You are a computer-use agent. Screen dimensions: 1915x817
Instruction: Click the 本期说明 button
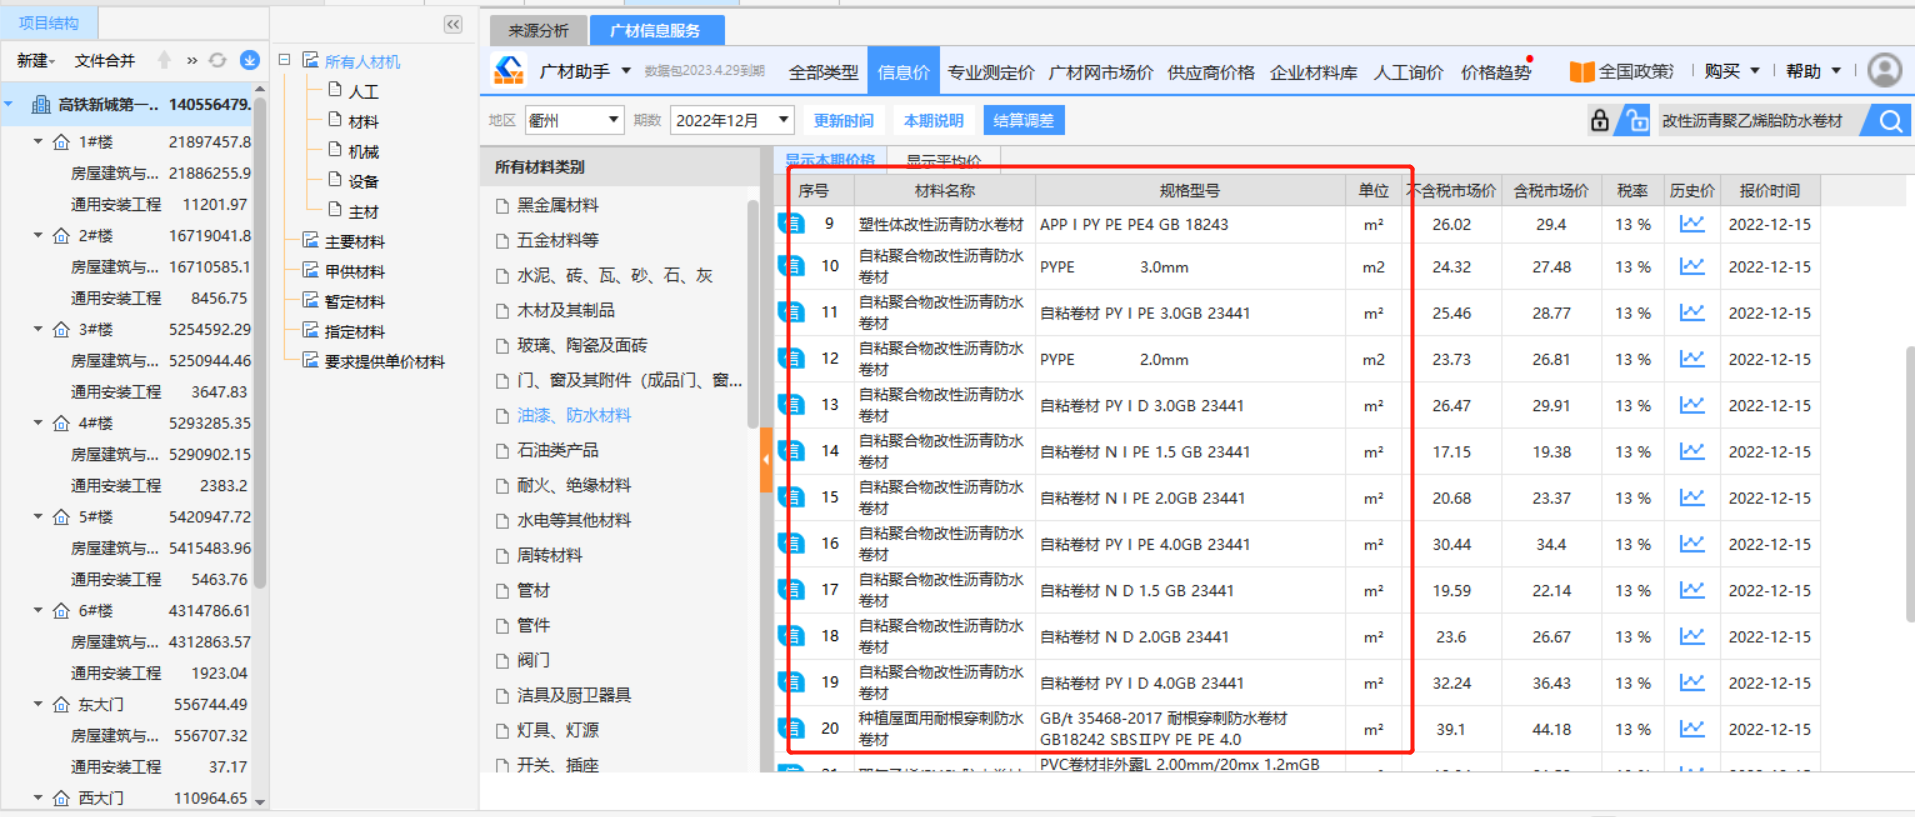(x=933, y=121)
